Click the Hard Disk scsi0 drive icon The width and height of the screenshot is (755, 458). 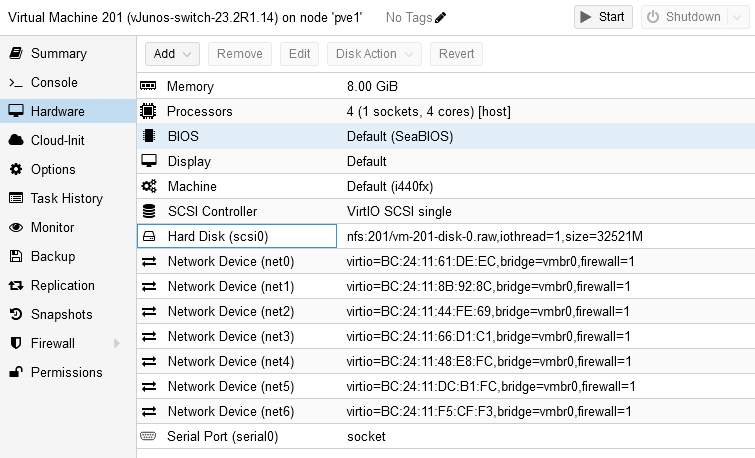[x=149, y=236]
